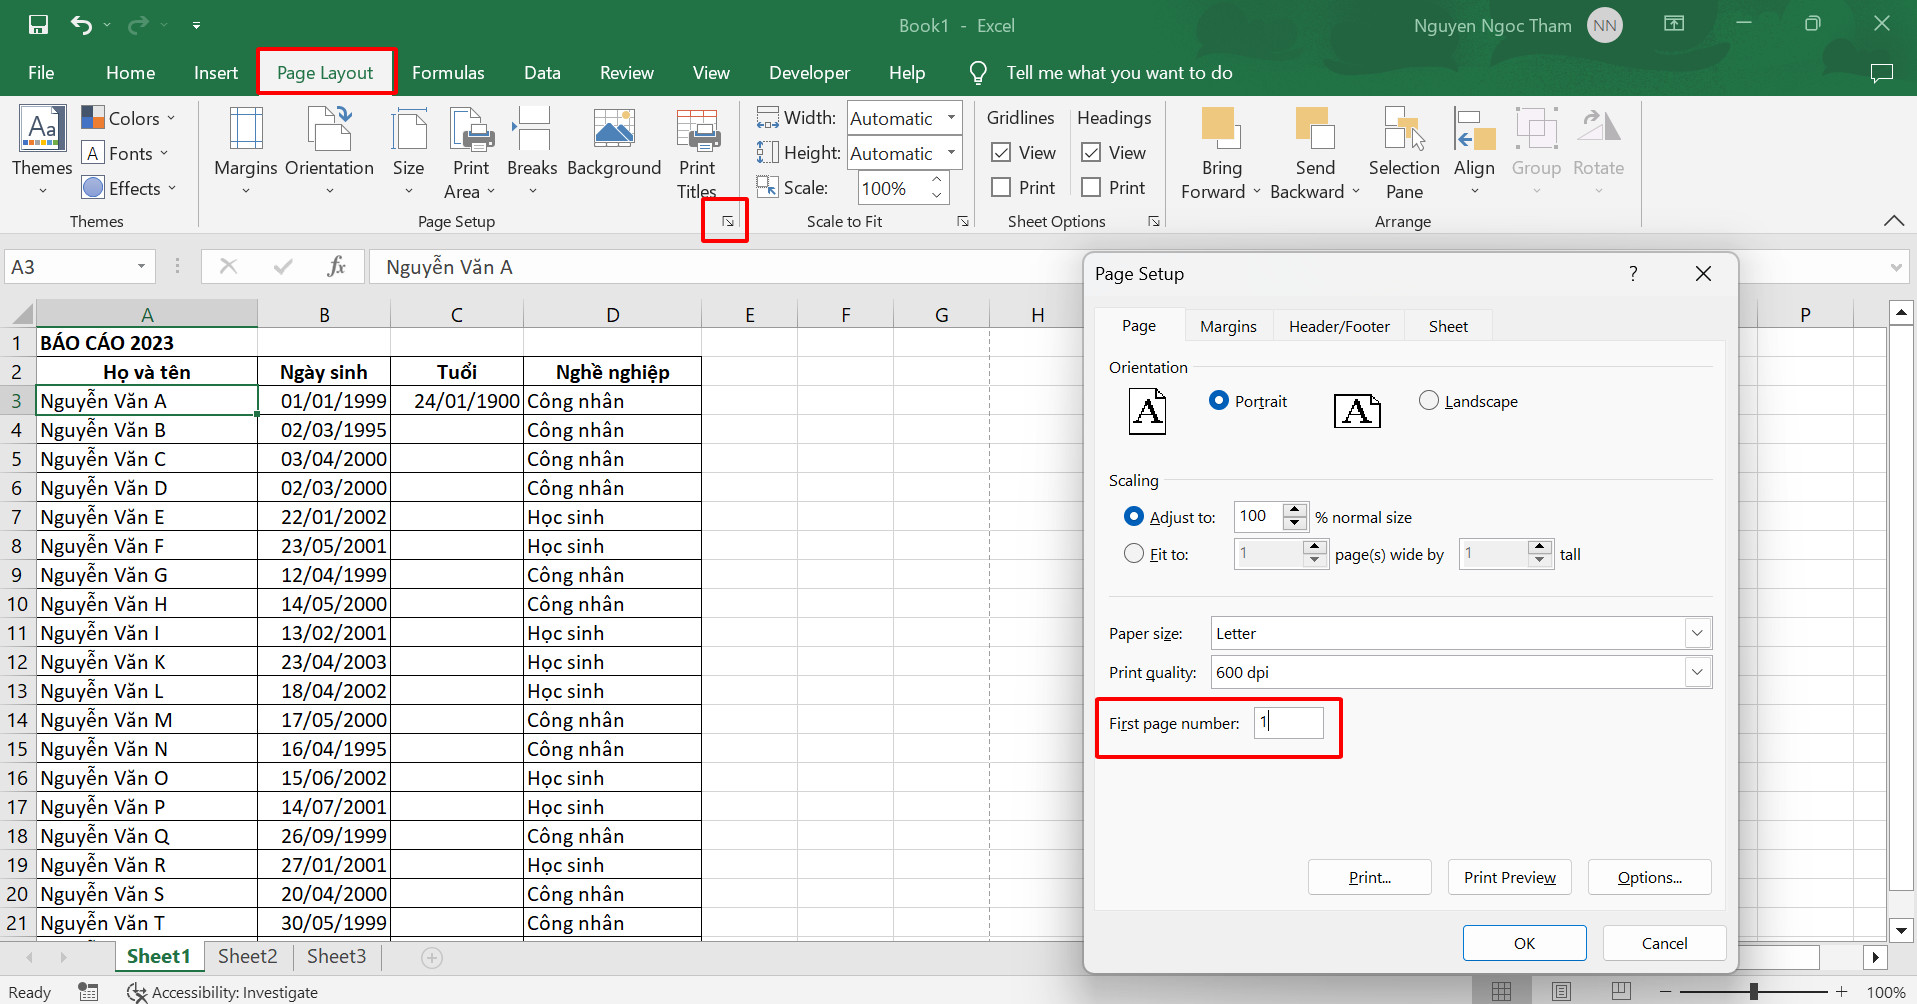This screenshot has width=1917, height=1004.
Task: Open the Margins icon in the ribbon
Action: [245, 130]
